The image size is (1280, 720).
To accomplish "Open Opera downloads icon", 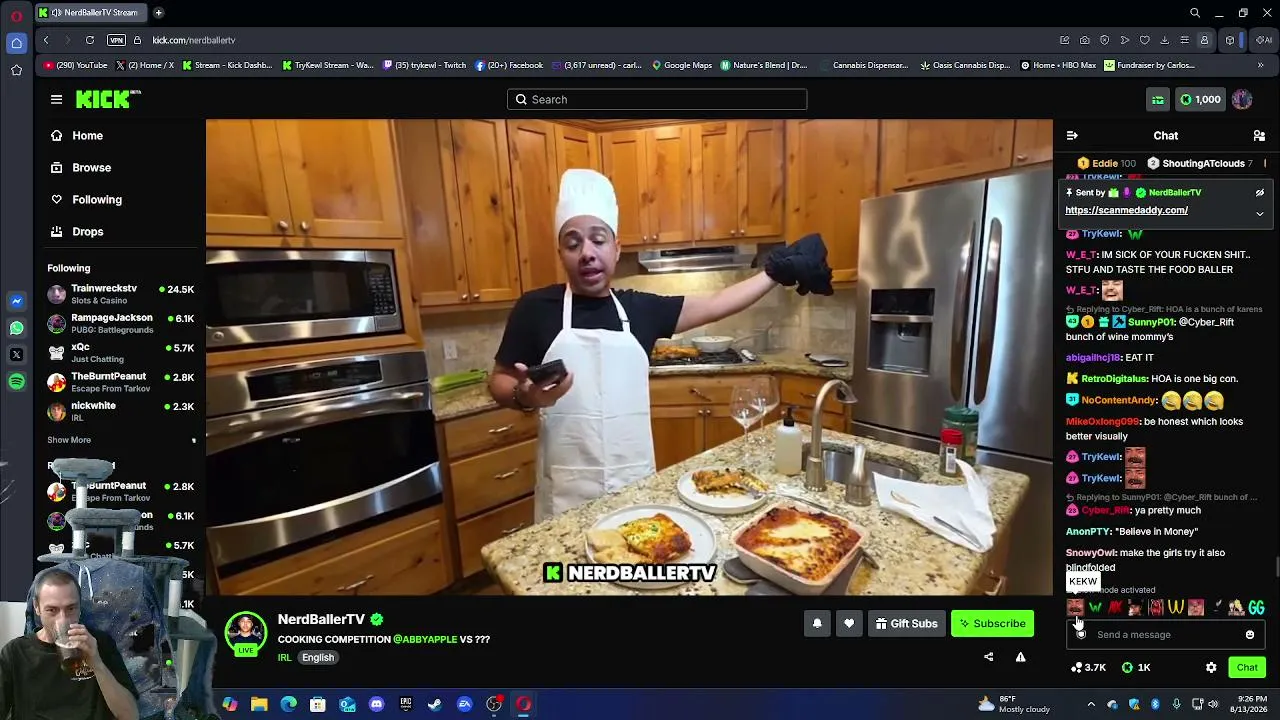I will tap(1164, 40).
